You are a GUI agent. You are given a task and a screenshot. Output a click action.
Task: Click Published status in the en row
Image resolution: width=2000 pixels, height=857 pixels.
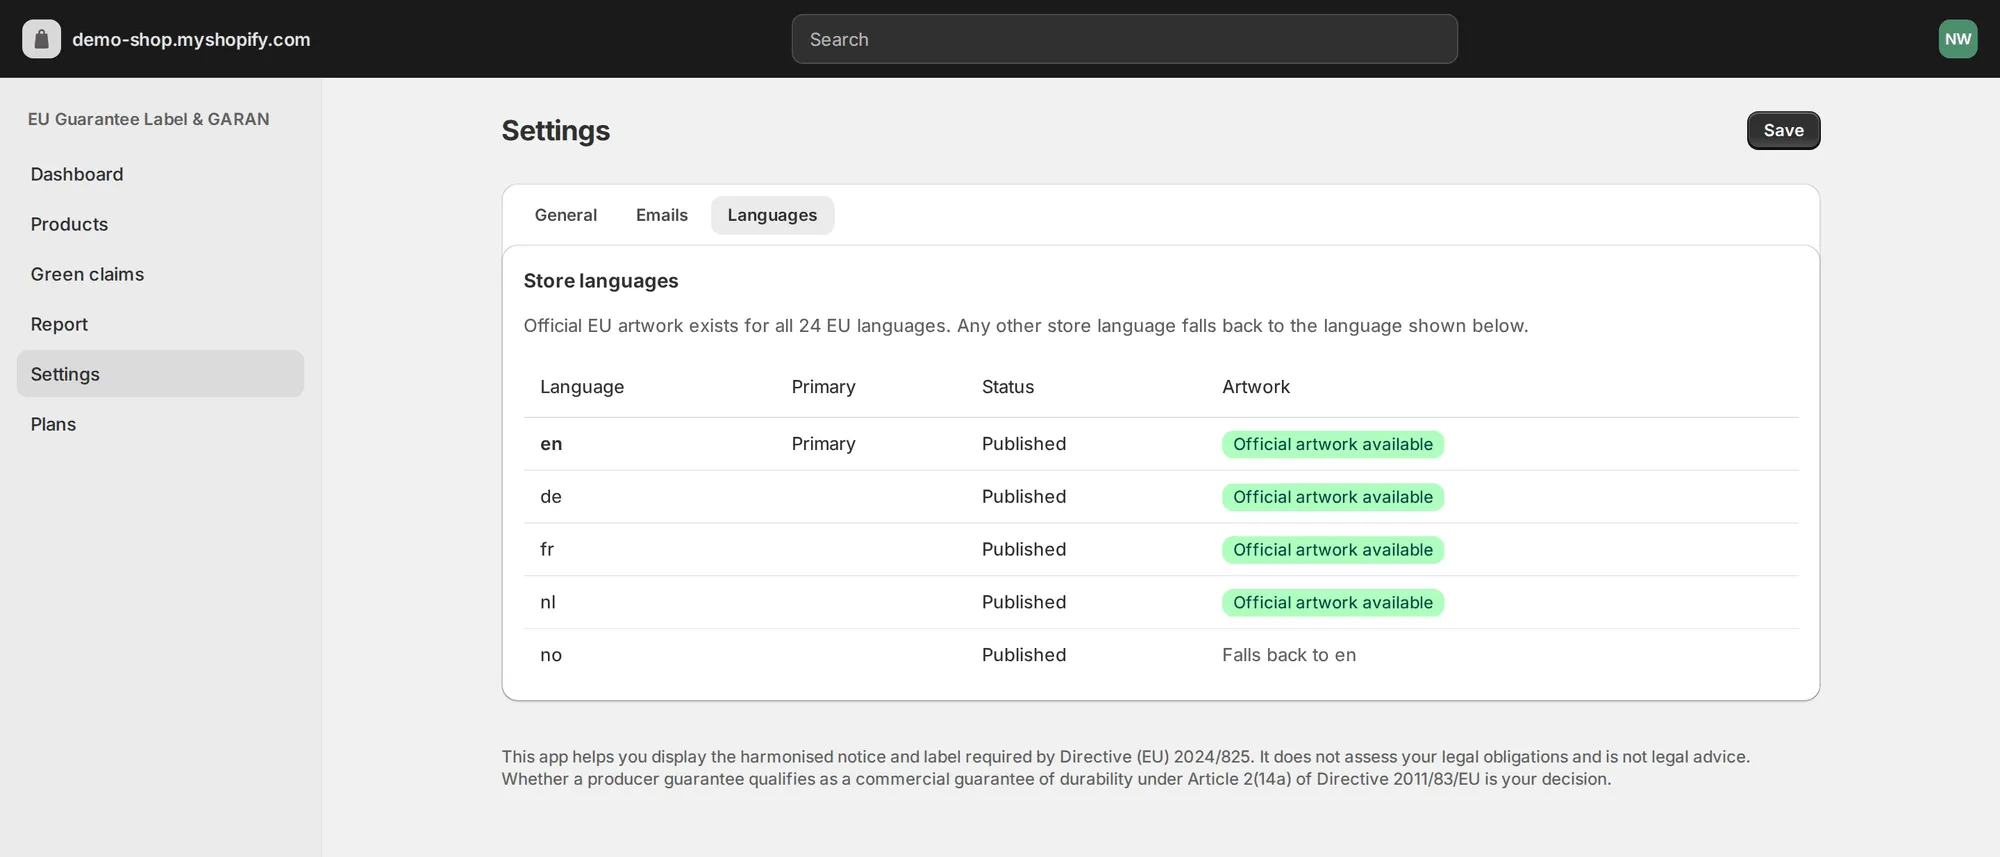tap(1024, 444)
